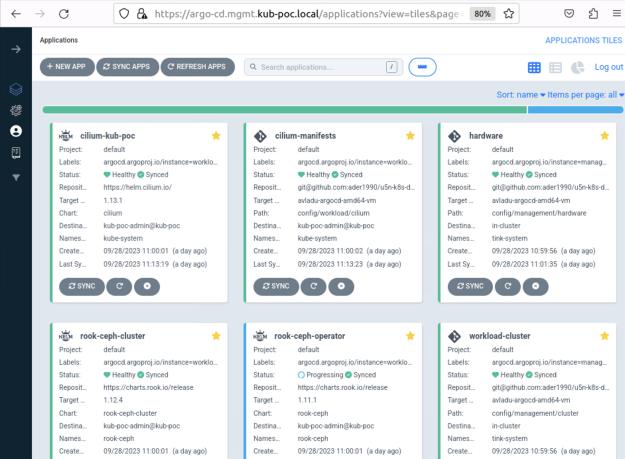Expand sidebar using the arrow at top
This screenshot has width=625, height=459.
(15, 49)
